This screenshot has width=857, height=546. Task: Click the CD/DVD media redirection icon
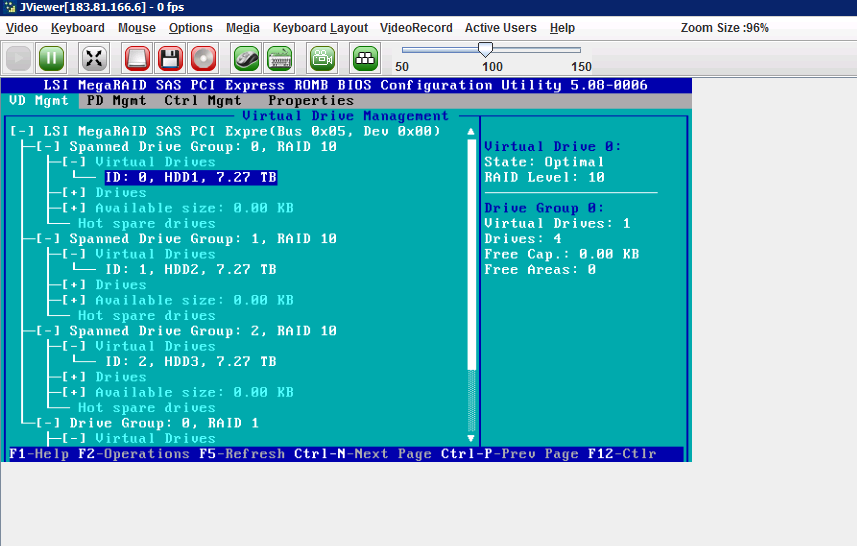[203, 58]
